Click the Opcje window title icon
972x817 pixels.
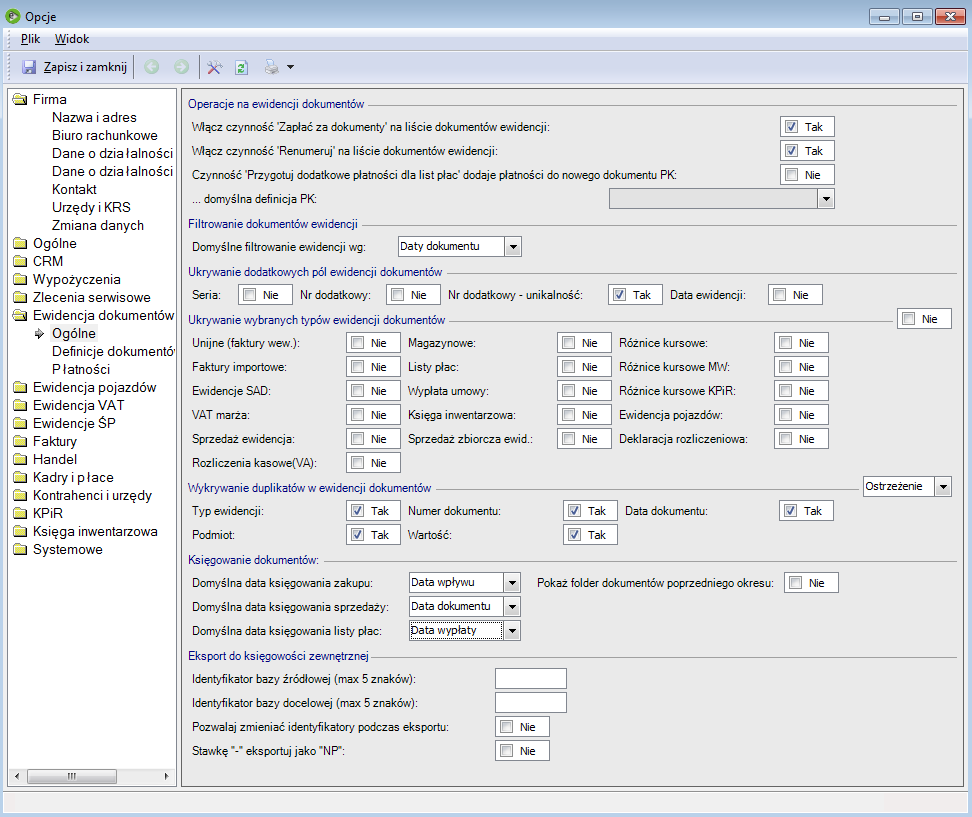12,16
